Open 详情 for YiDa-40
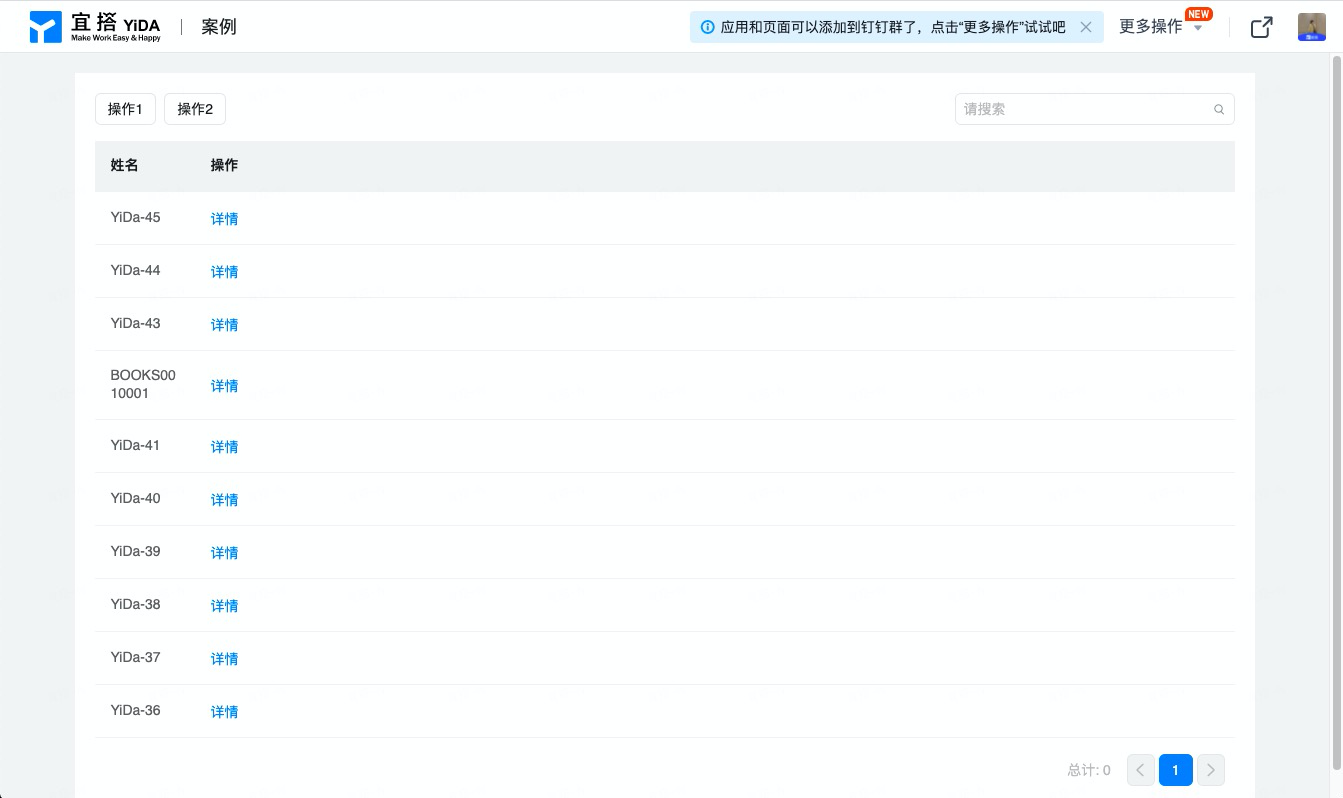The width and height of the screenshot is (1343, 798). [x=224, y=500]
